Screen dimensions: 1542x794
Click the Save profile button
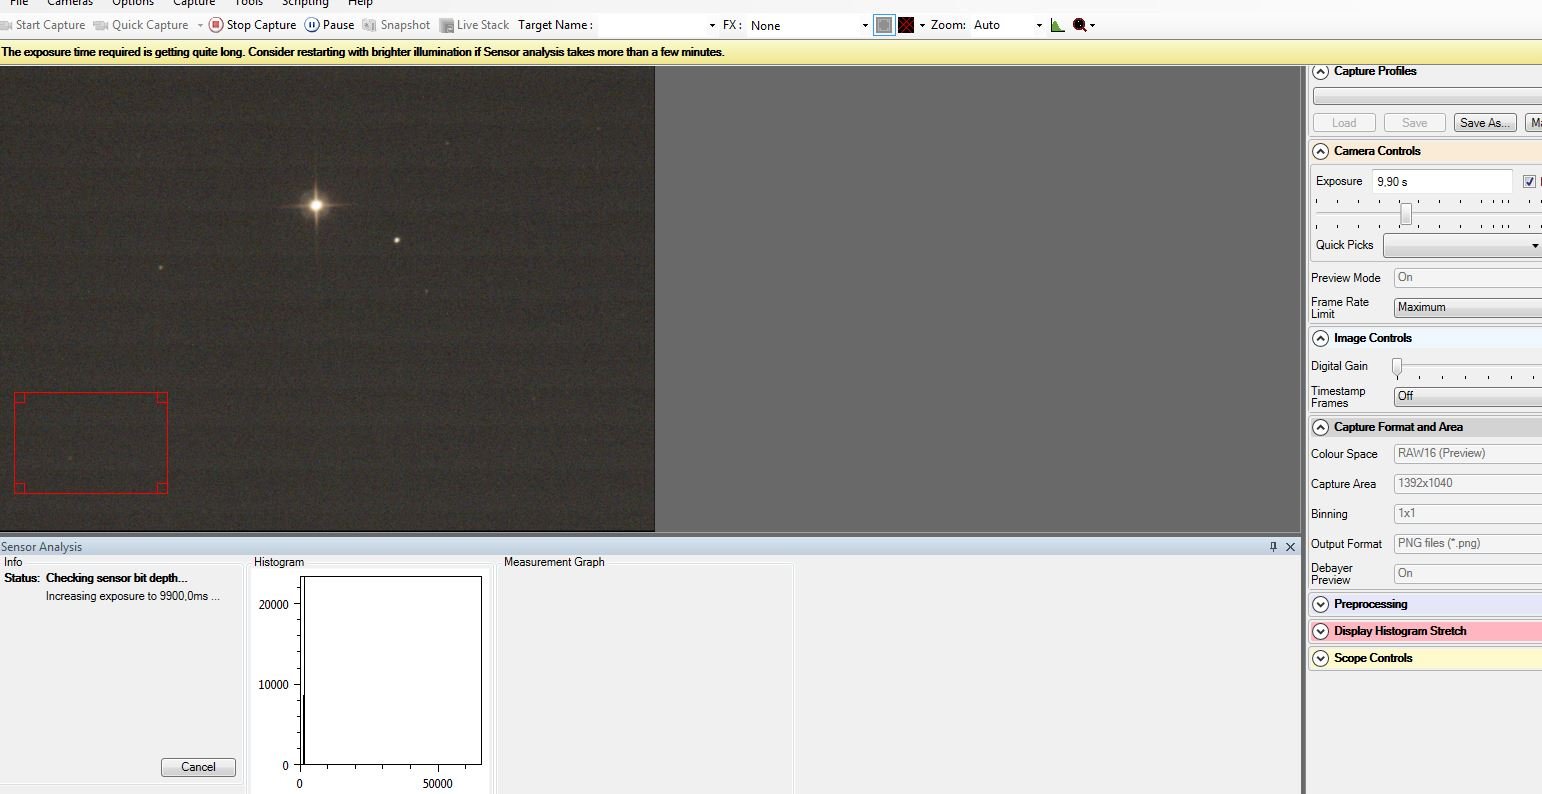(x=1414, y=123)
